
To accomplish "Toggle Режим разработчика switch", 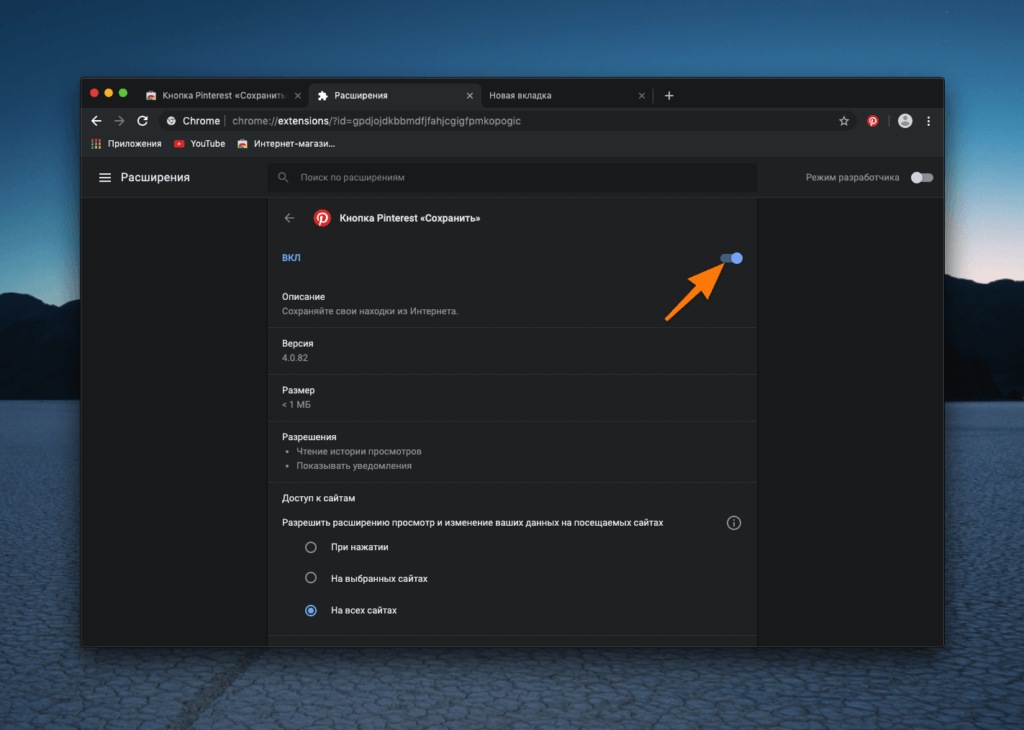I will [x=922, y=178].
